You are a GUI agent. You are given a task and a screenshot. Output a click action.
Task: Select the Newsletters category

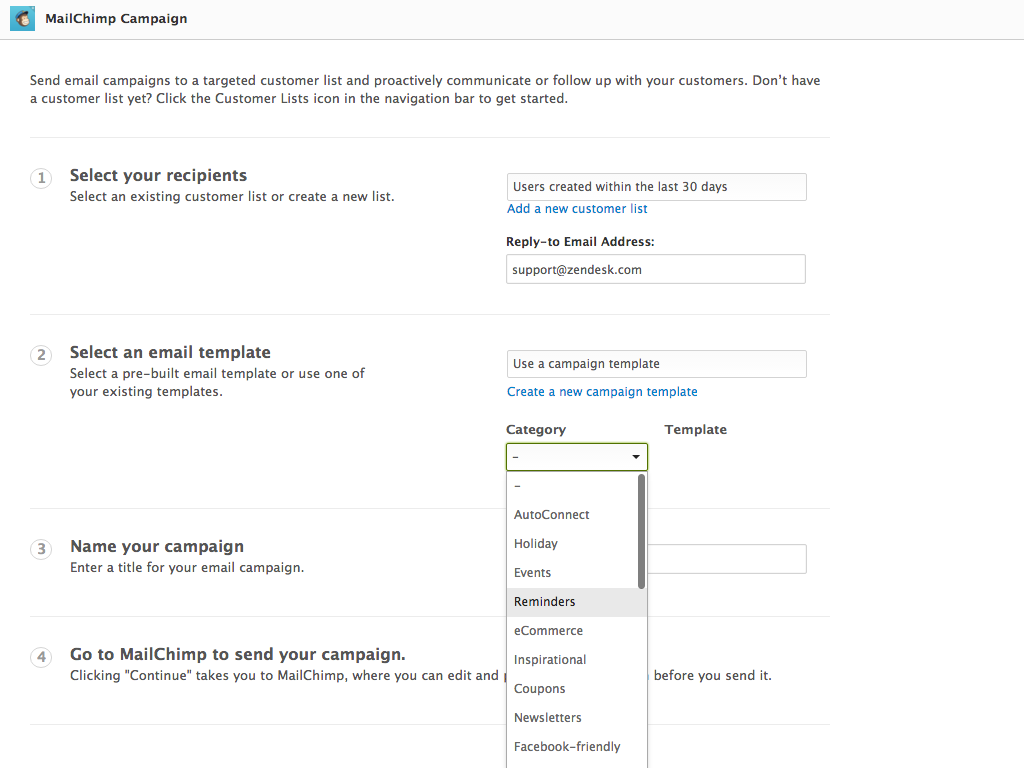pyautogui.click(x=547, y=717)
